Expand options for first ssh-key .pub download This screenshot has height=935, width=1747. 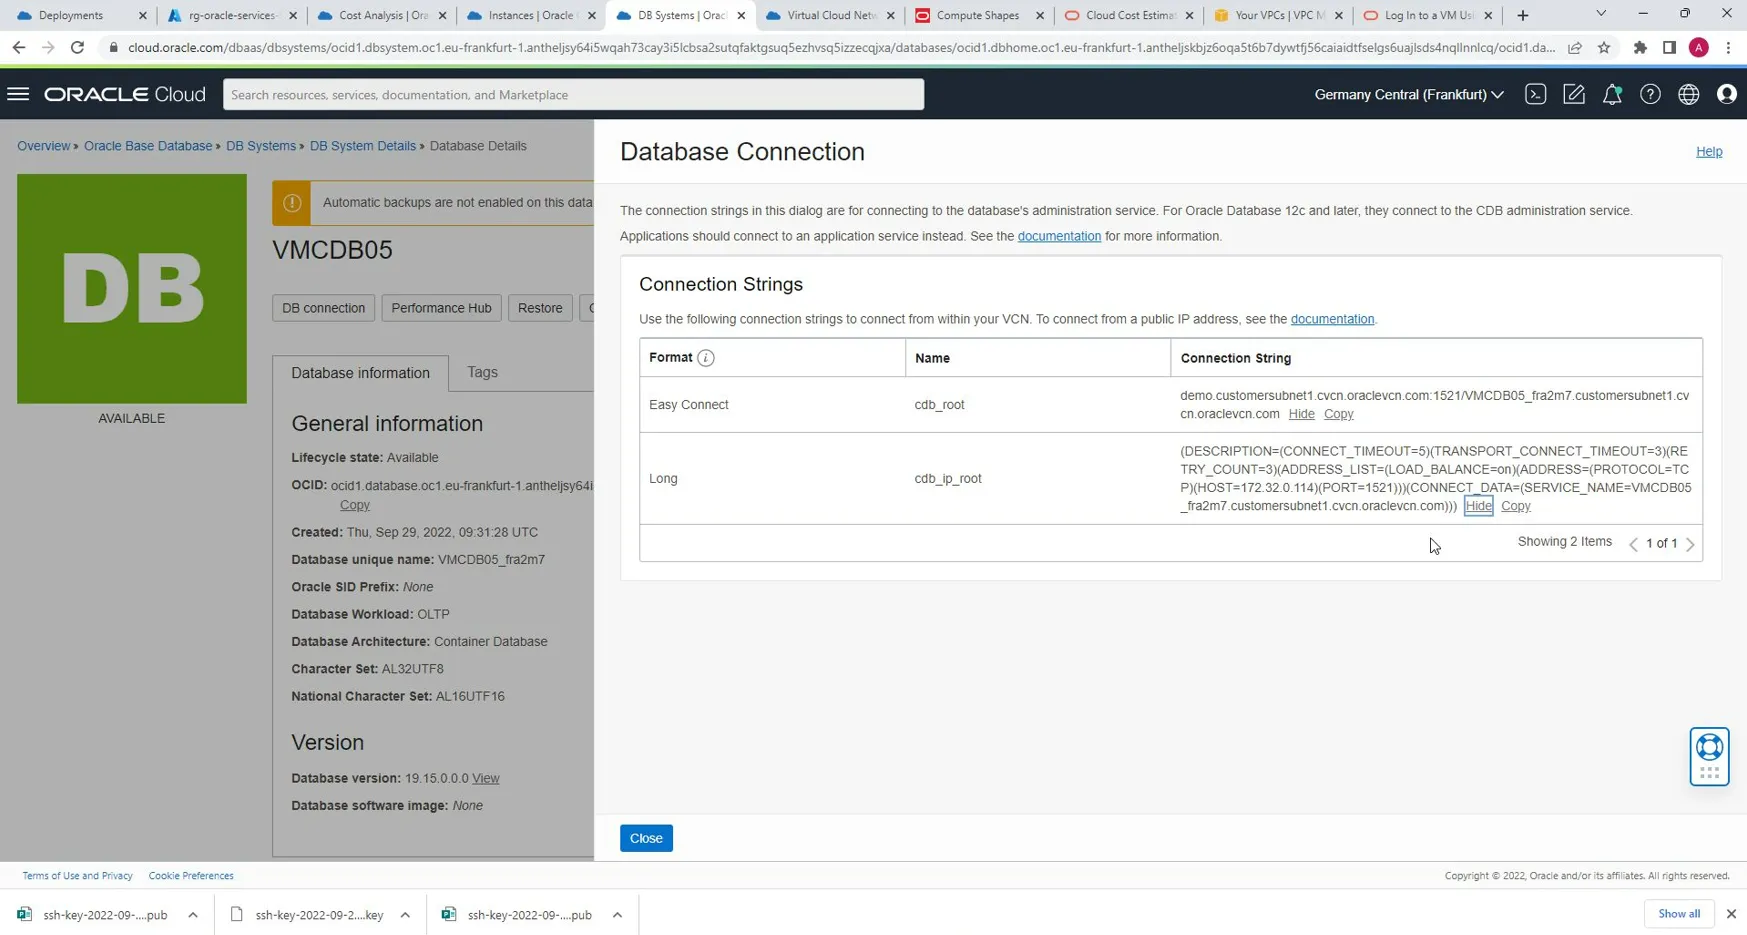193,915
